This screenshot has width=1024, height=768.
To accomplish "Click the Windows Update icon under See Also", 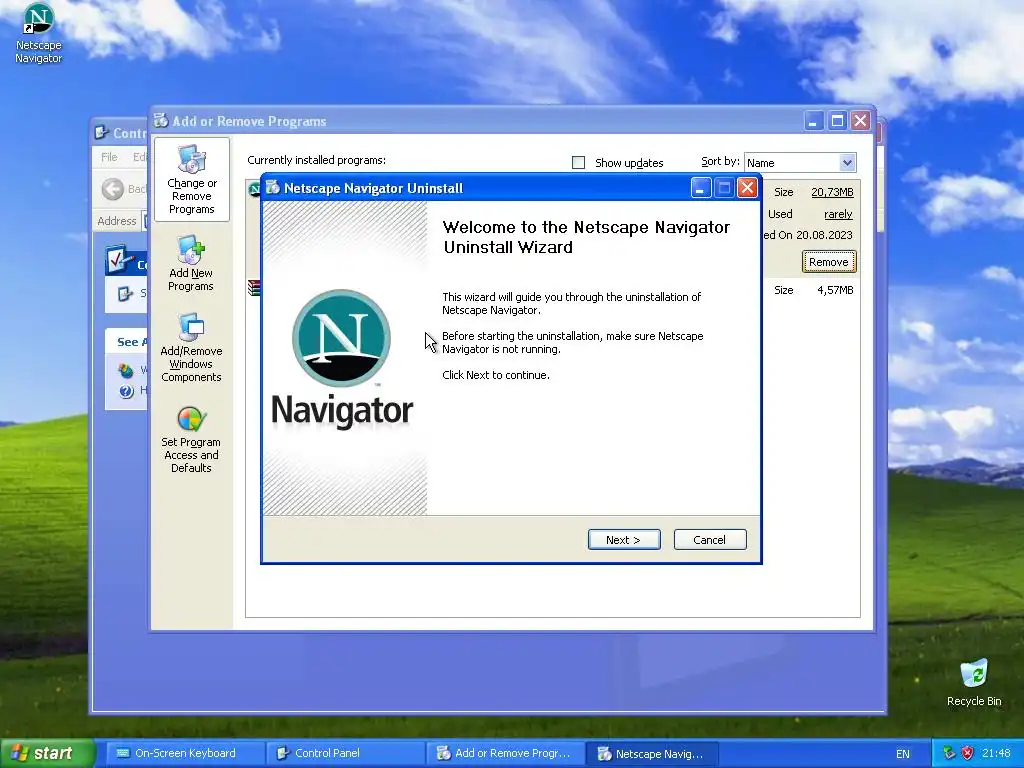I will click(x=125, y=370).
